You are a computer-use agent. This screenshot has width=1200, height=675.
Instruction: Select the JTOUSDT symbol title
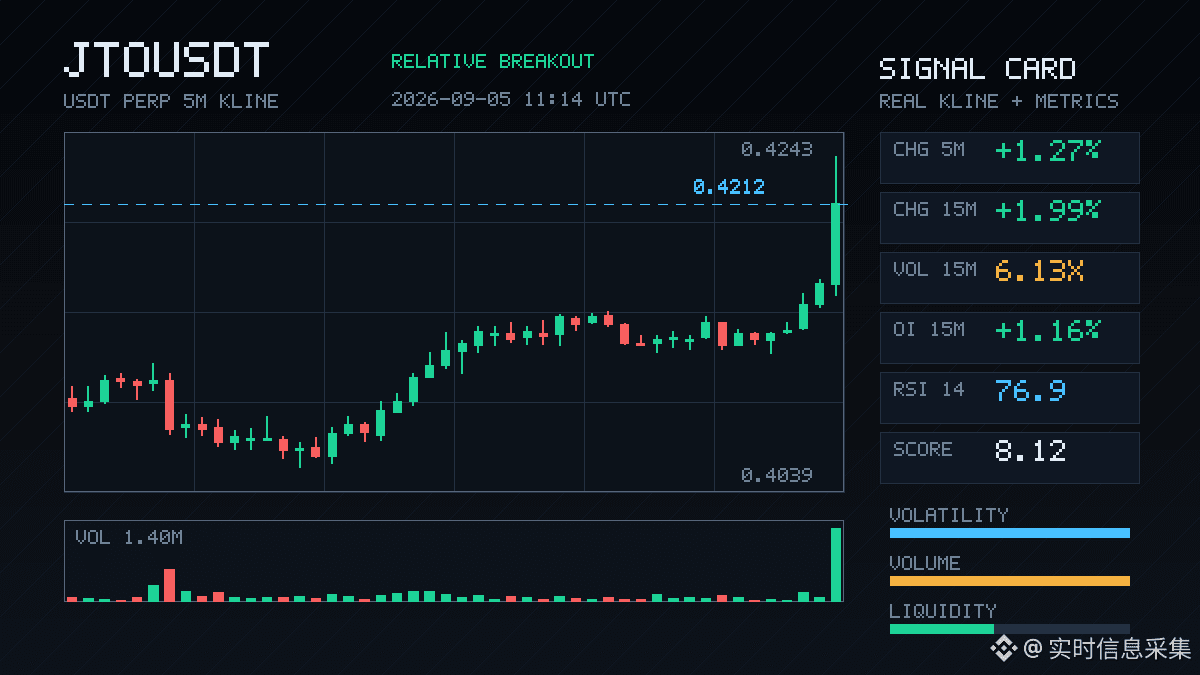[166, 61]
